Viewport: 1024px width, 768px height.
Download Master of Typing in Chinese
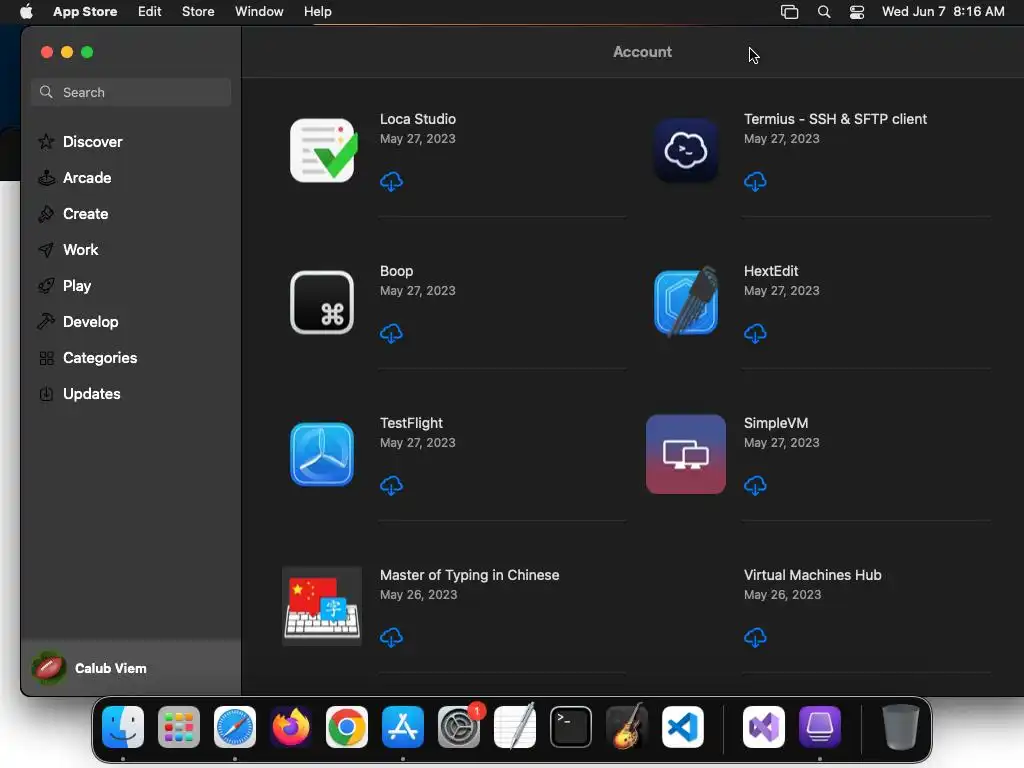(x=391, y=637)
